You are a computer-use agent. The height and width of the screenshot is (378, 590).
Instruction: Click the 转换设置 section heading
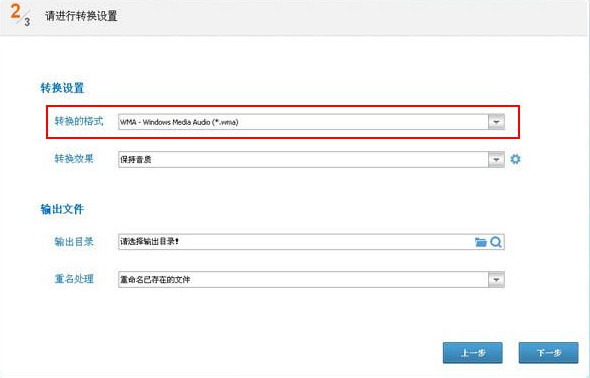(x=62, y=88)
